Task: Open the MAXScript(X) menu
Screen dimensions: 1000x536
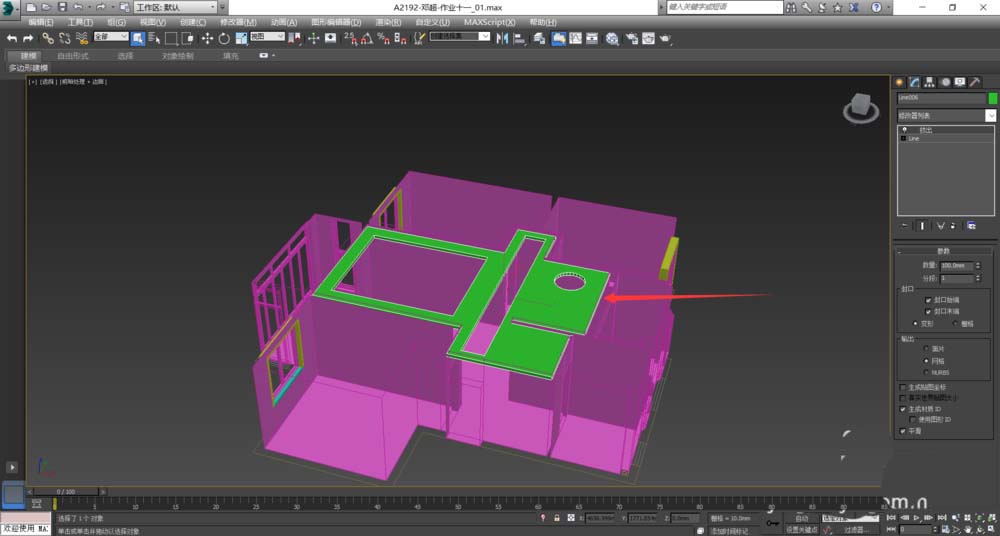Action: tap(489, 22)
